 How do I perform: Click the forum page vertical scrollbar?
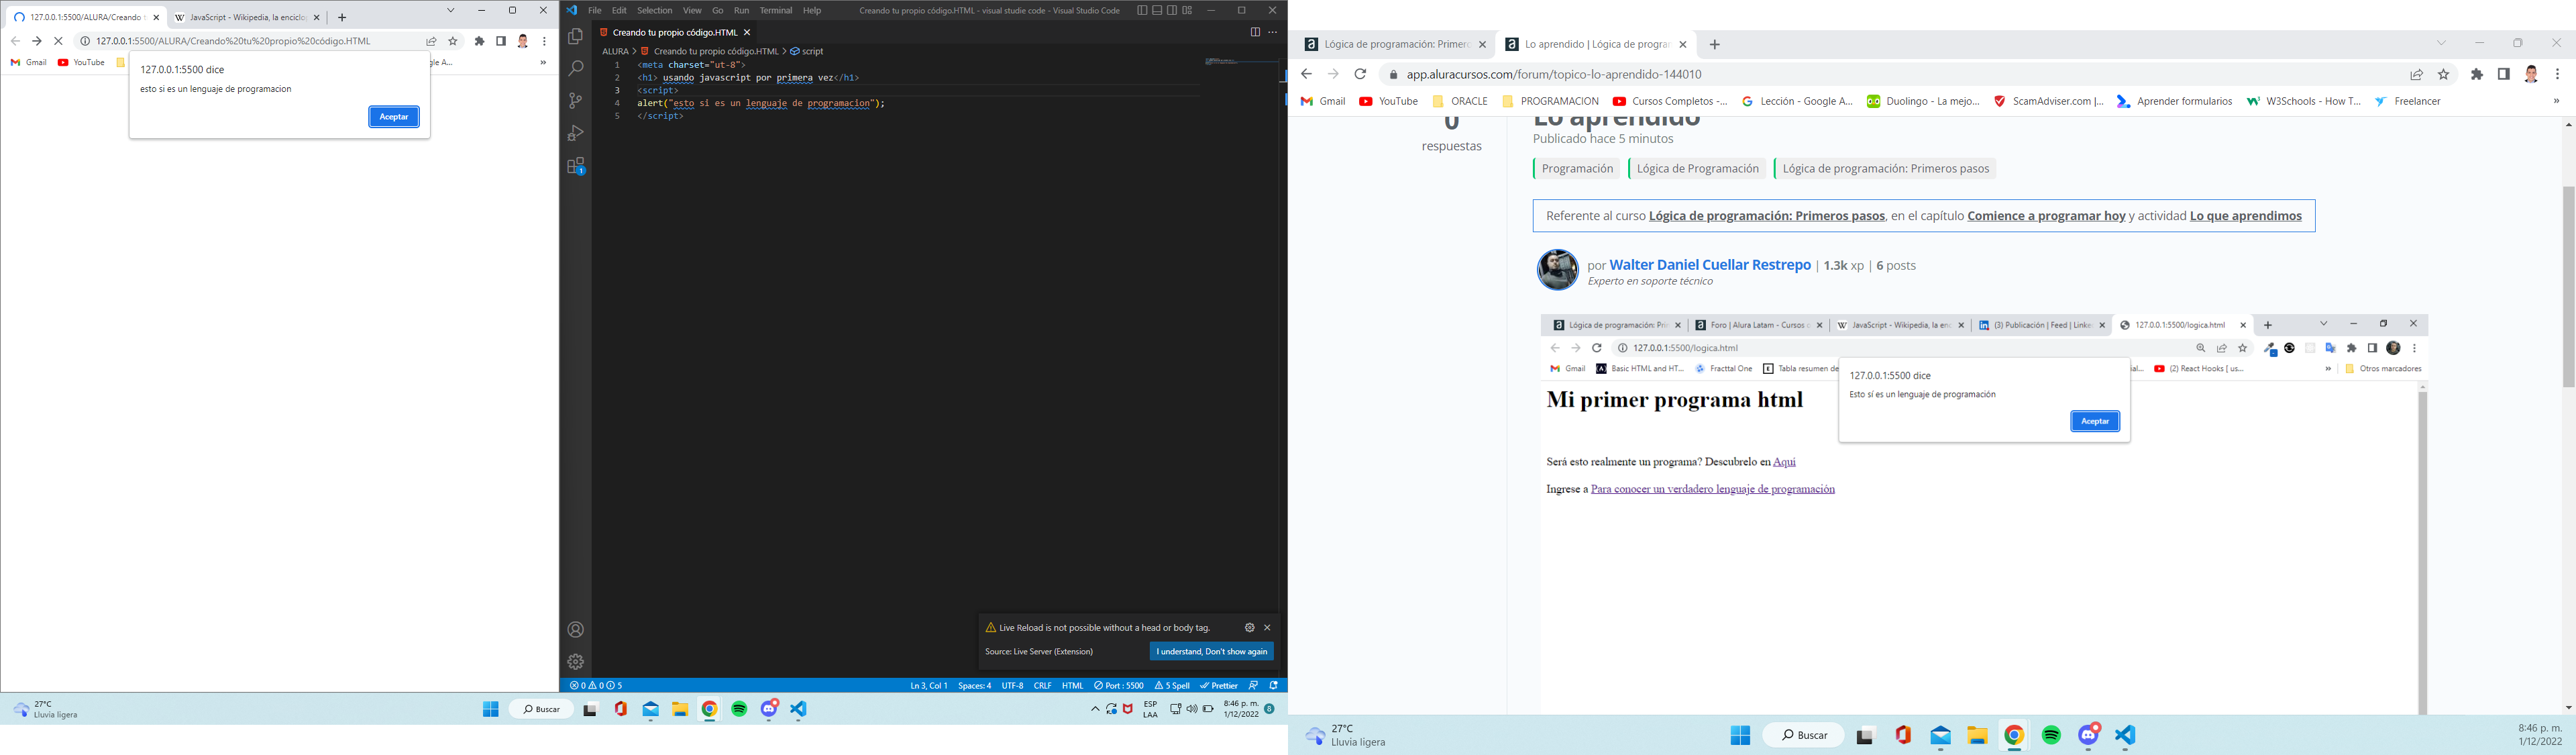(2567, 286)
